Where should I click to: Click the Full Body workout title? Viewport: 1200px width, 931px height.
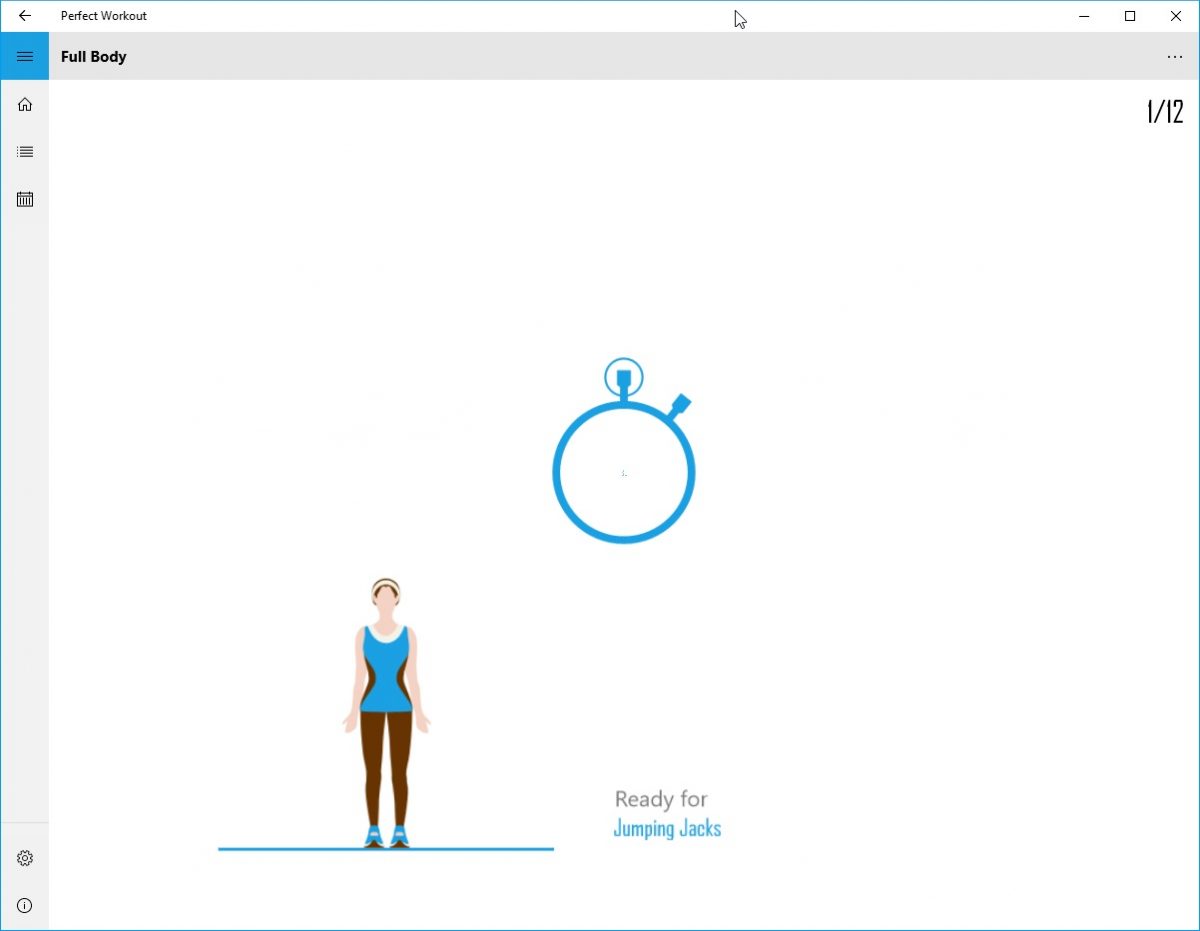(93, 57)
